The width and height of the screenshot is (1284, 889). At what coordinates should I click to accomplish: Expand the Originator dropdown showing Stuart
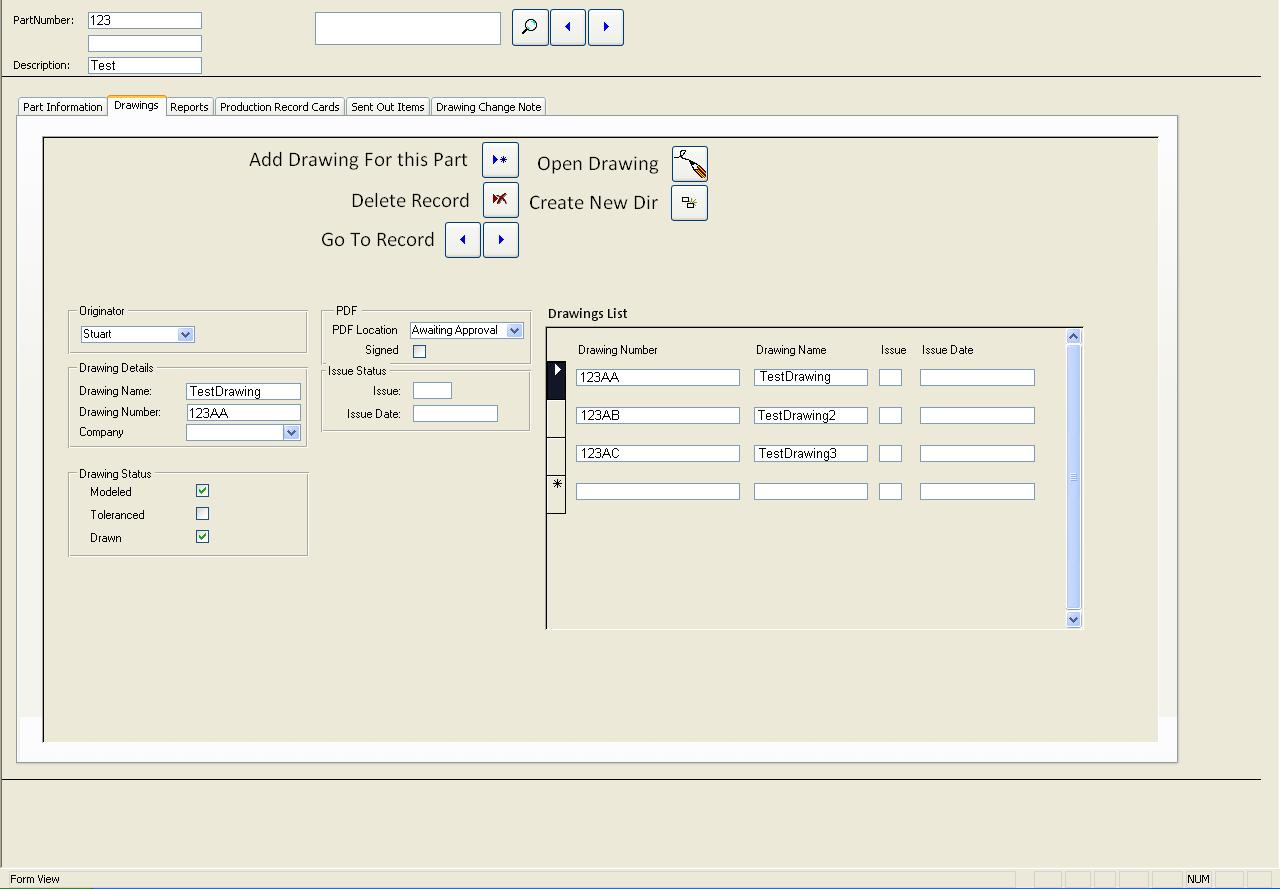coord(185,335)
